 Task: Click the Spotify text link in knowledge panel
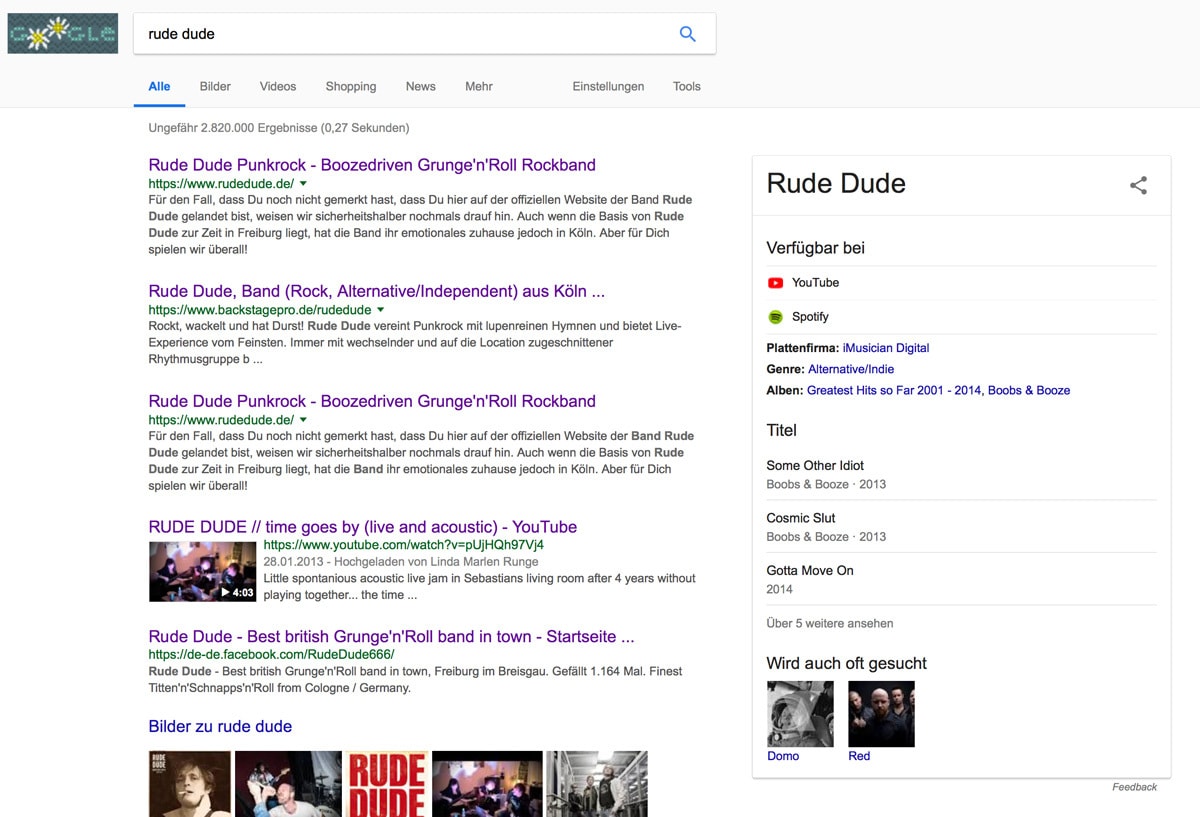coord(810,317)
